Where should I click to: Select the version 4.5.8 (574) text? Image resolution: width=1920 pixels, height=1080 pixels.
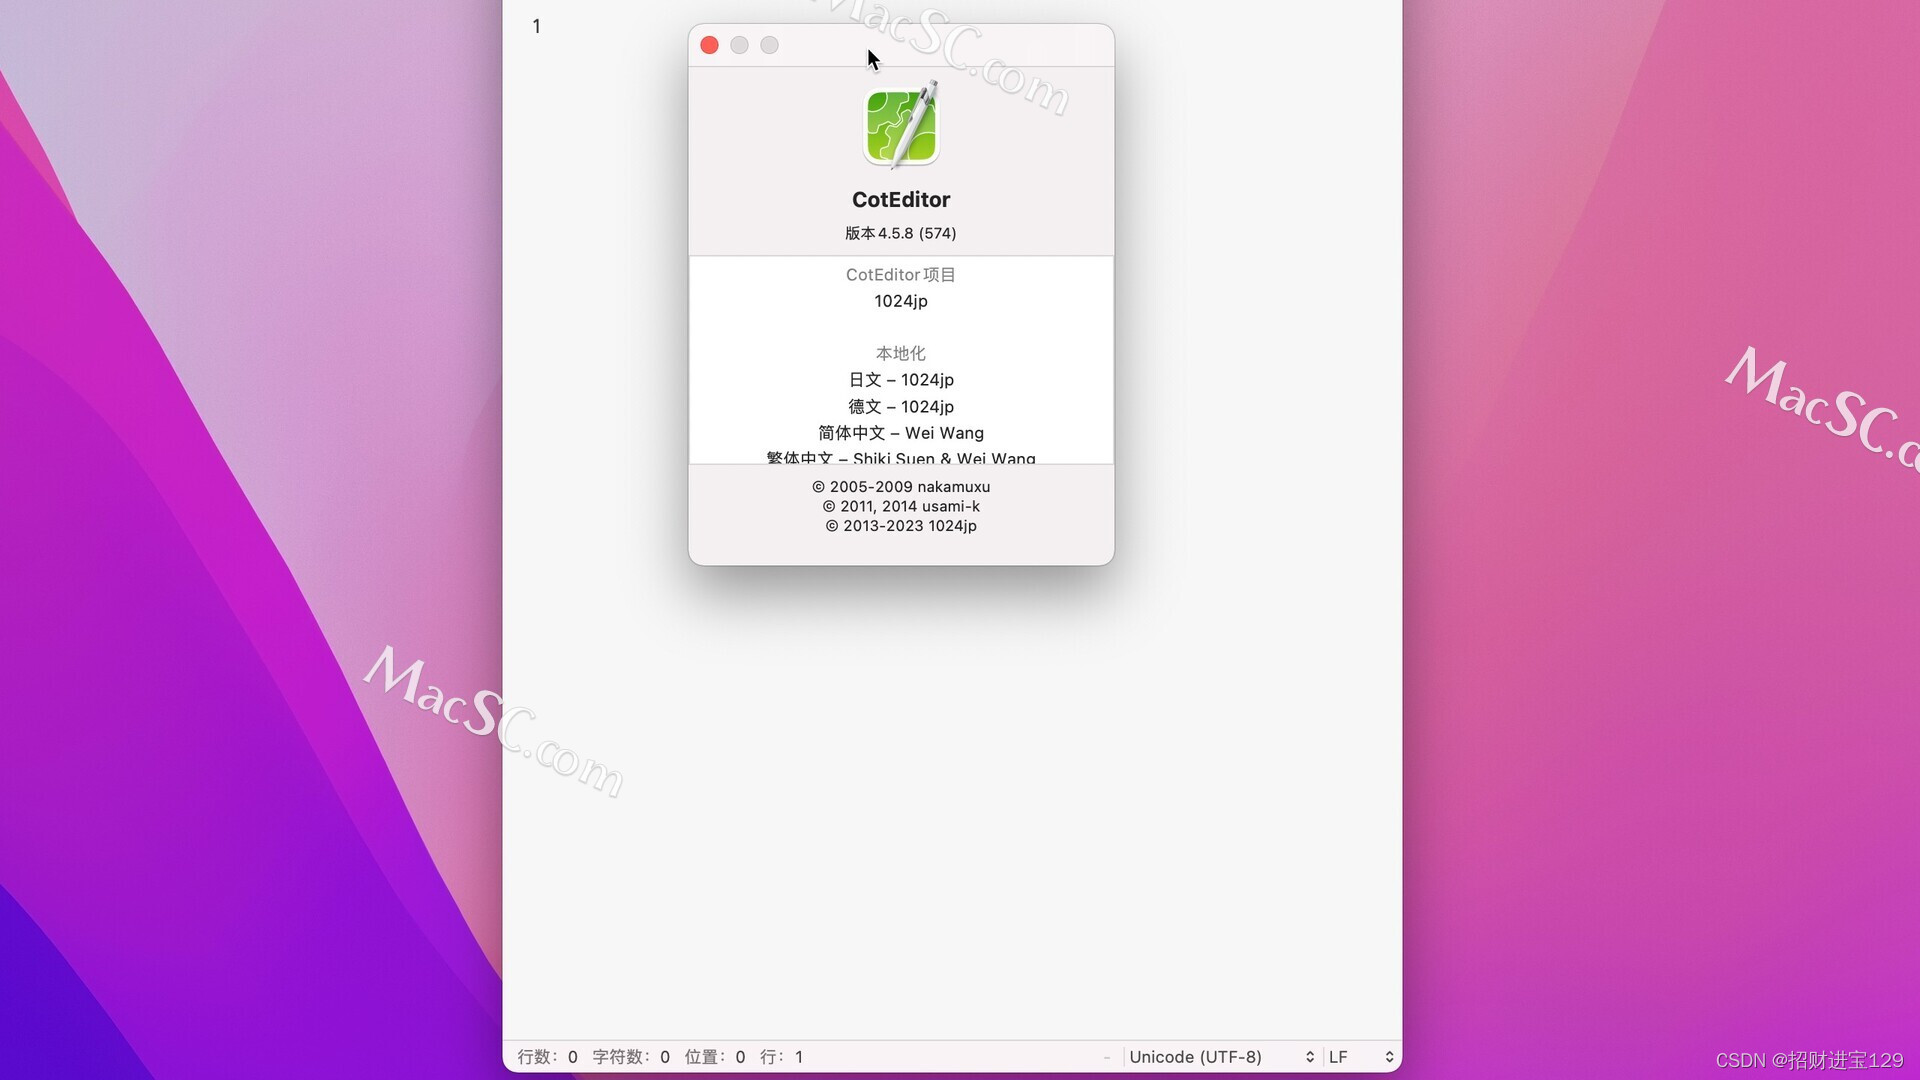click(x=901, y=233)
